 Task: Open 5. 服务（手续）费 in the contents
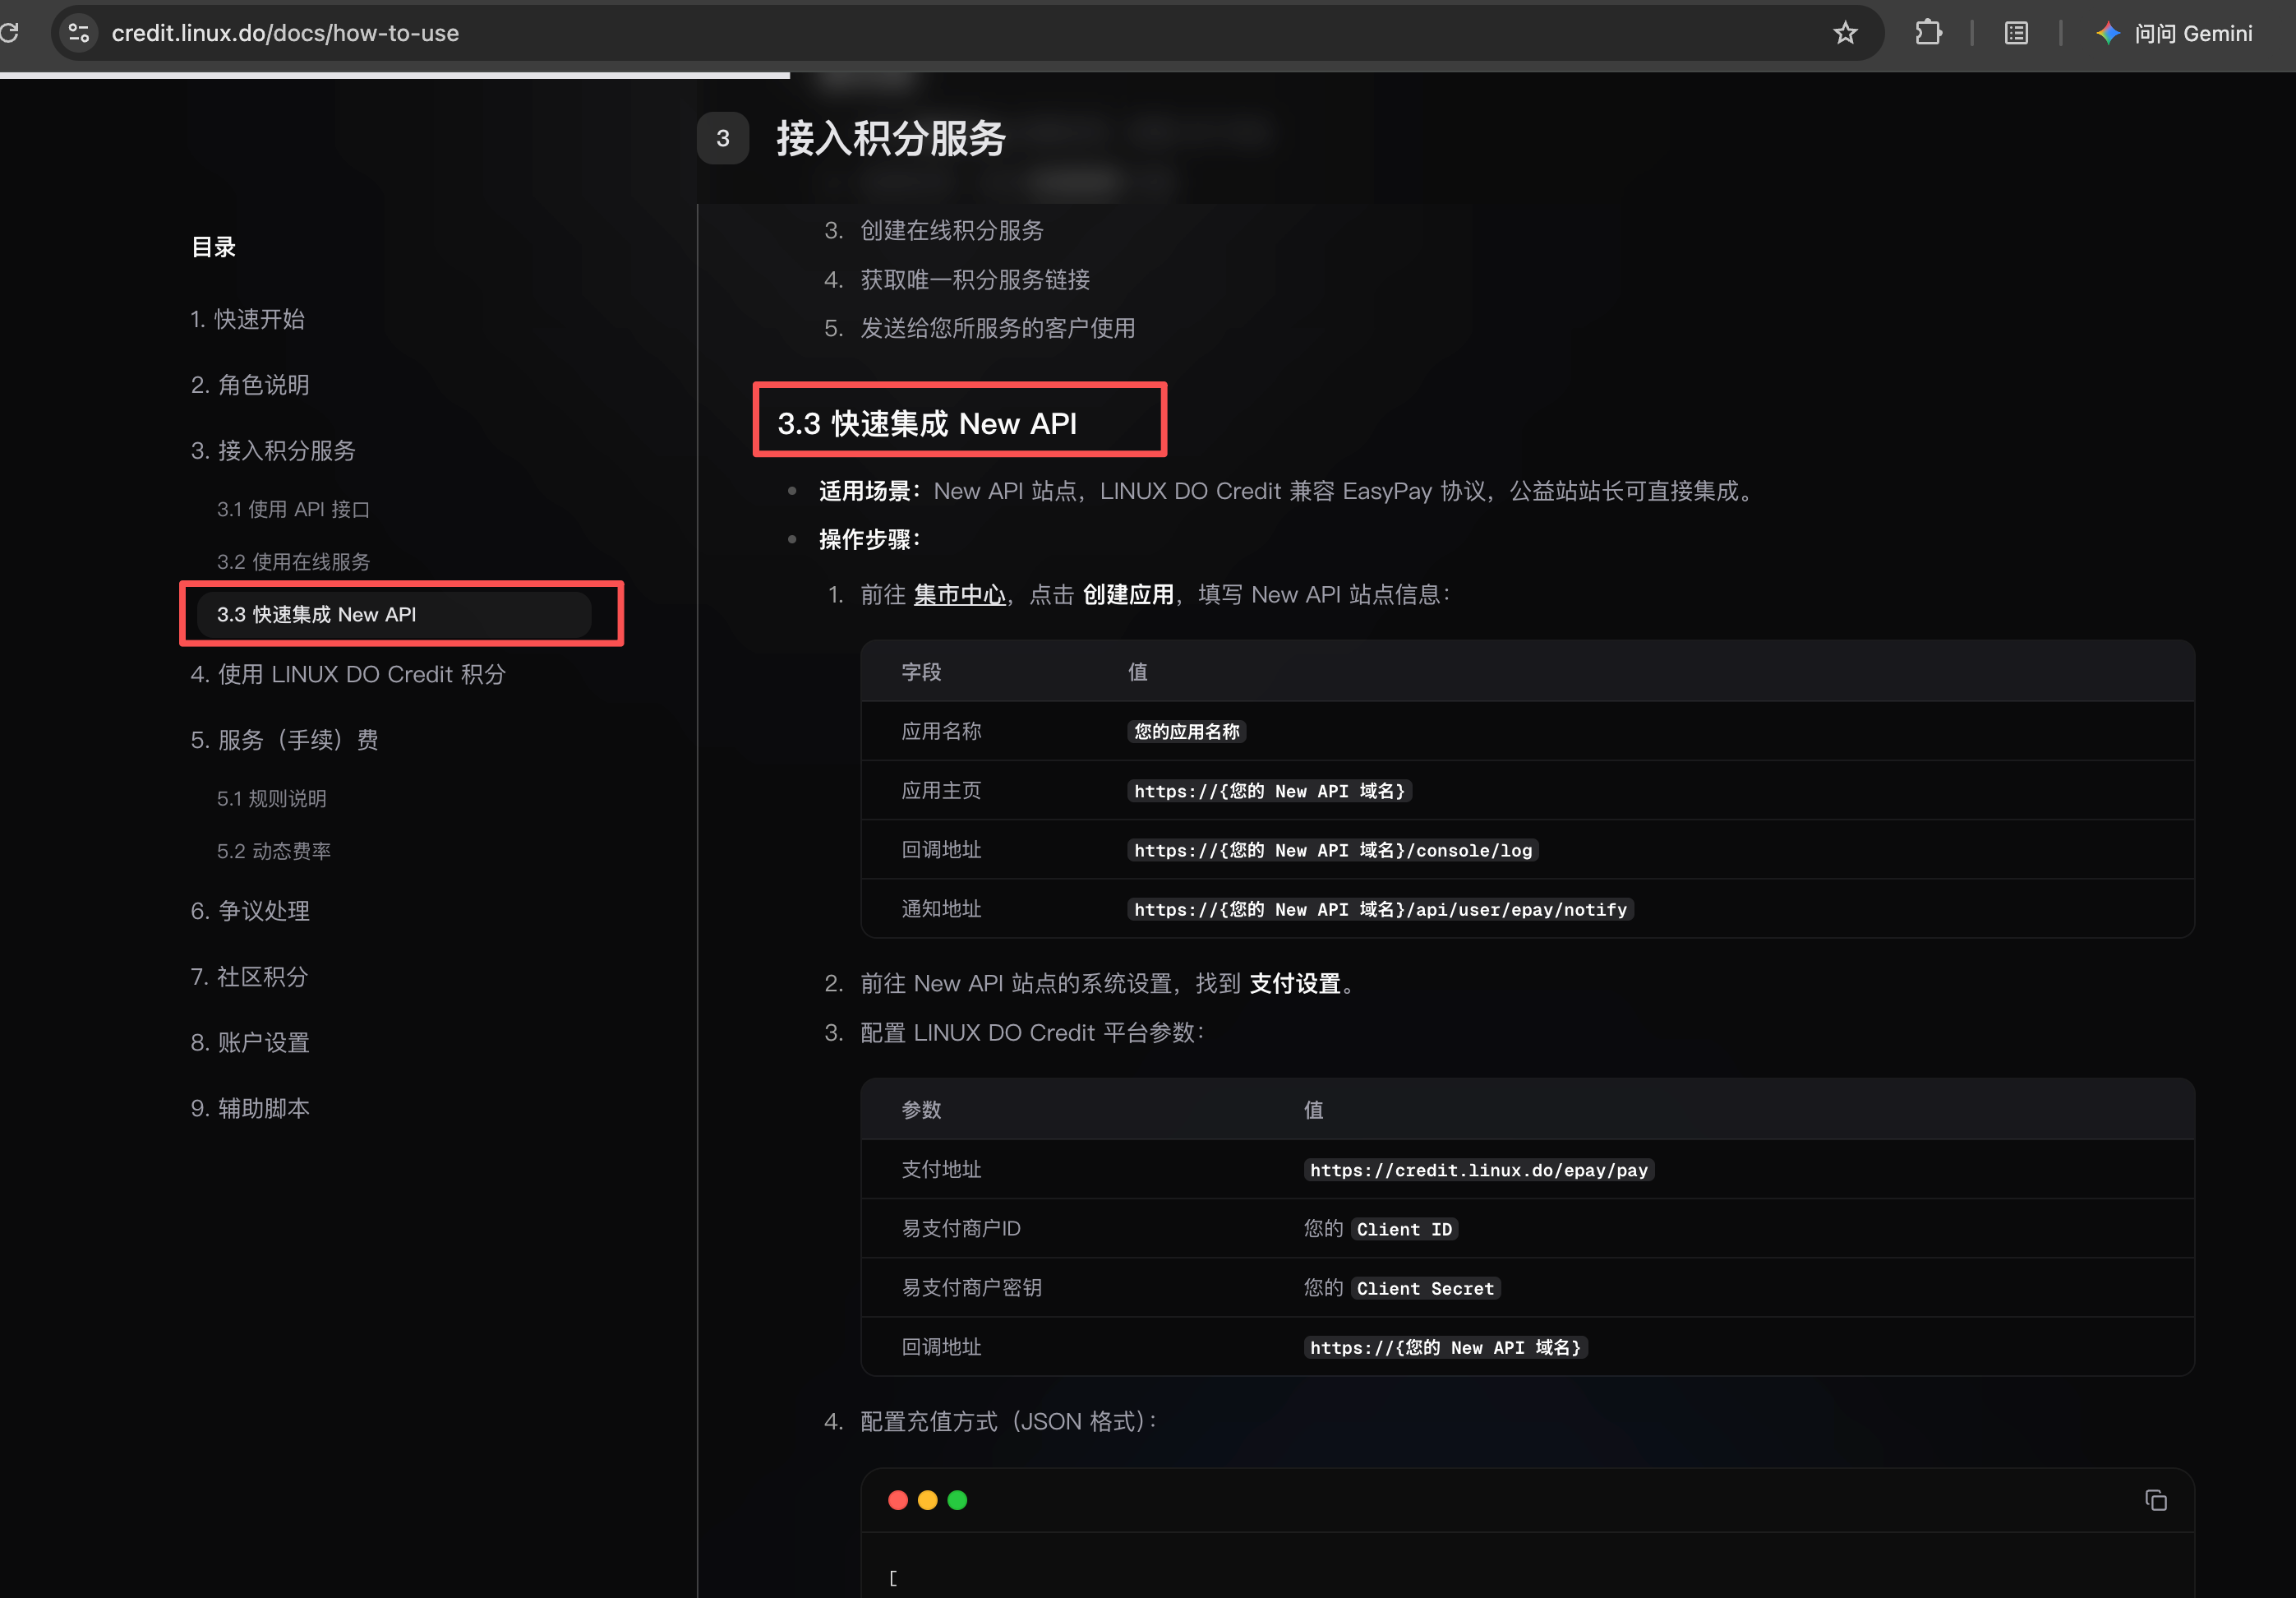tap(285, 740)
